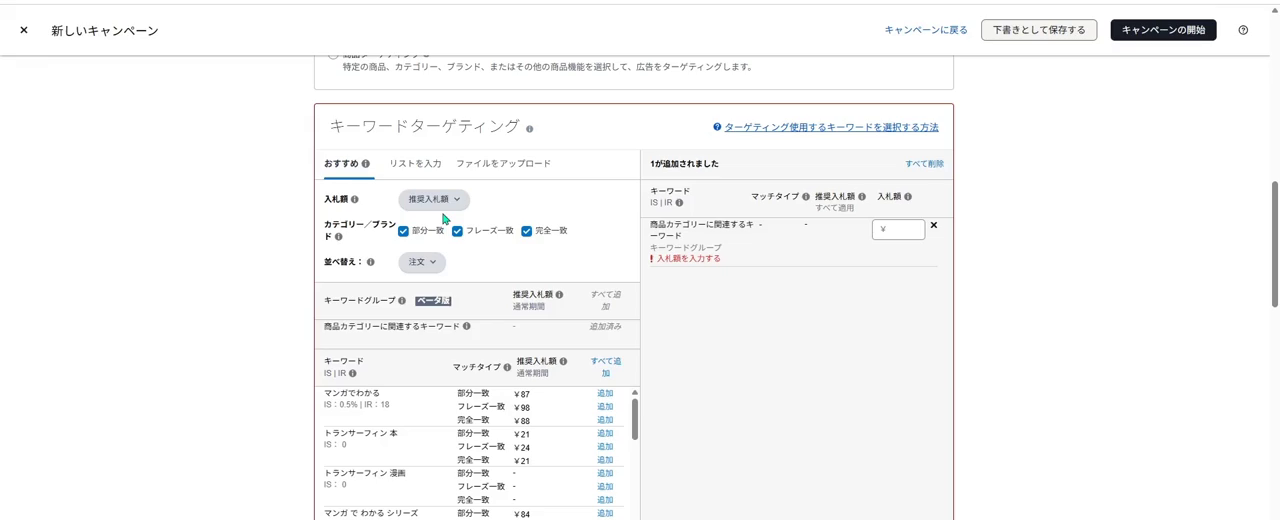
Task: Click info icon beside 推奨入札額 in keyword group header
Action: 559,295
